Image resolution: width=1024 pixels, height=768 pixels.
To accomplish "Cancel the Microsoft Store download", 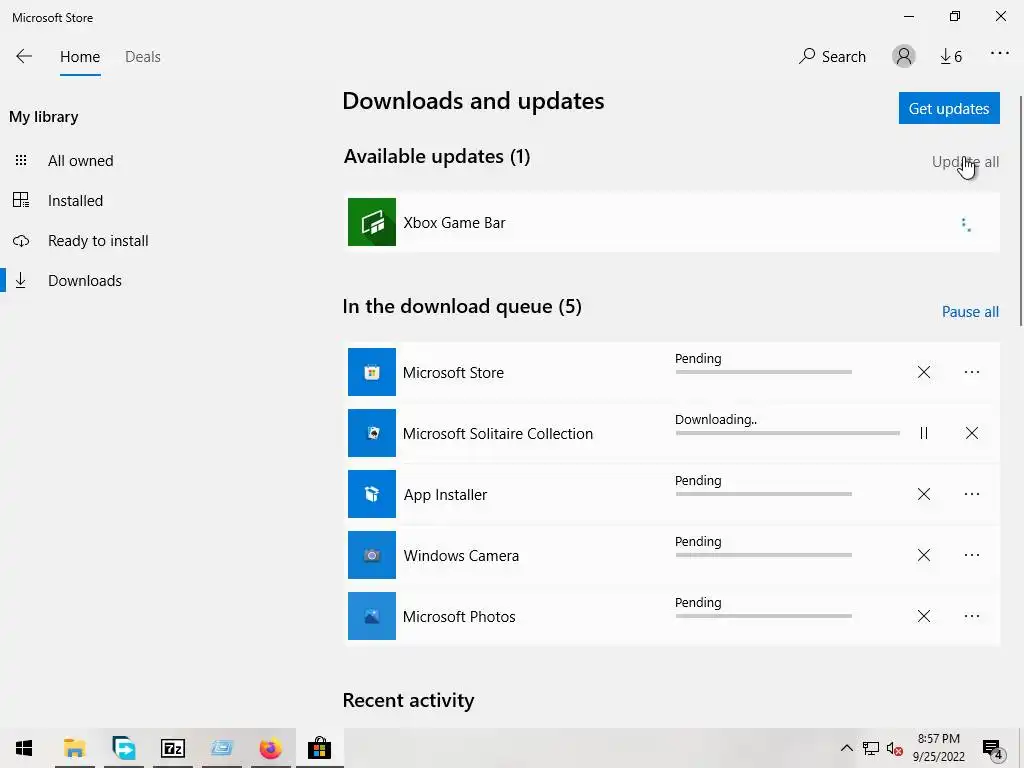I will click(923, 372).
